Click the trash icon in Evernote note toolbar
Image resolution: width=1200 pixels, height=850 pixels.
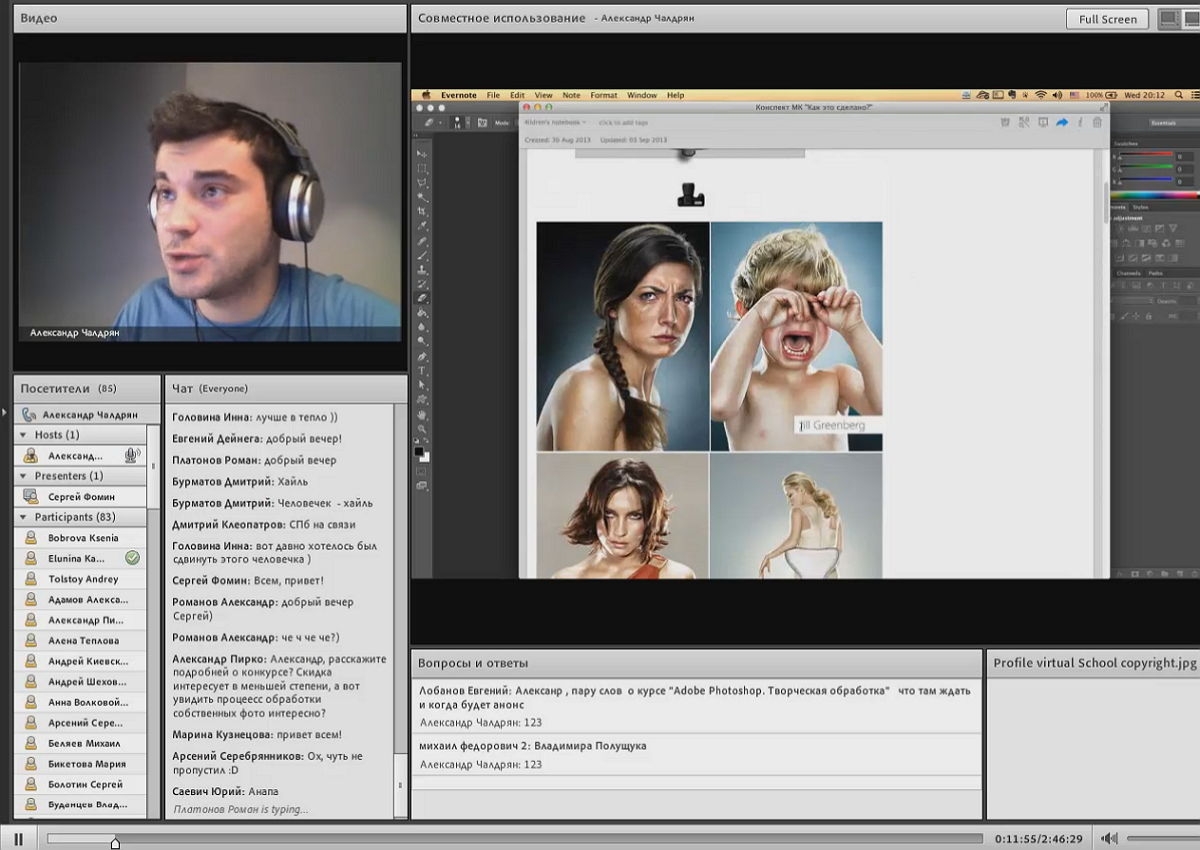click(1097, 122)
